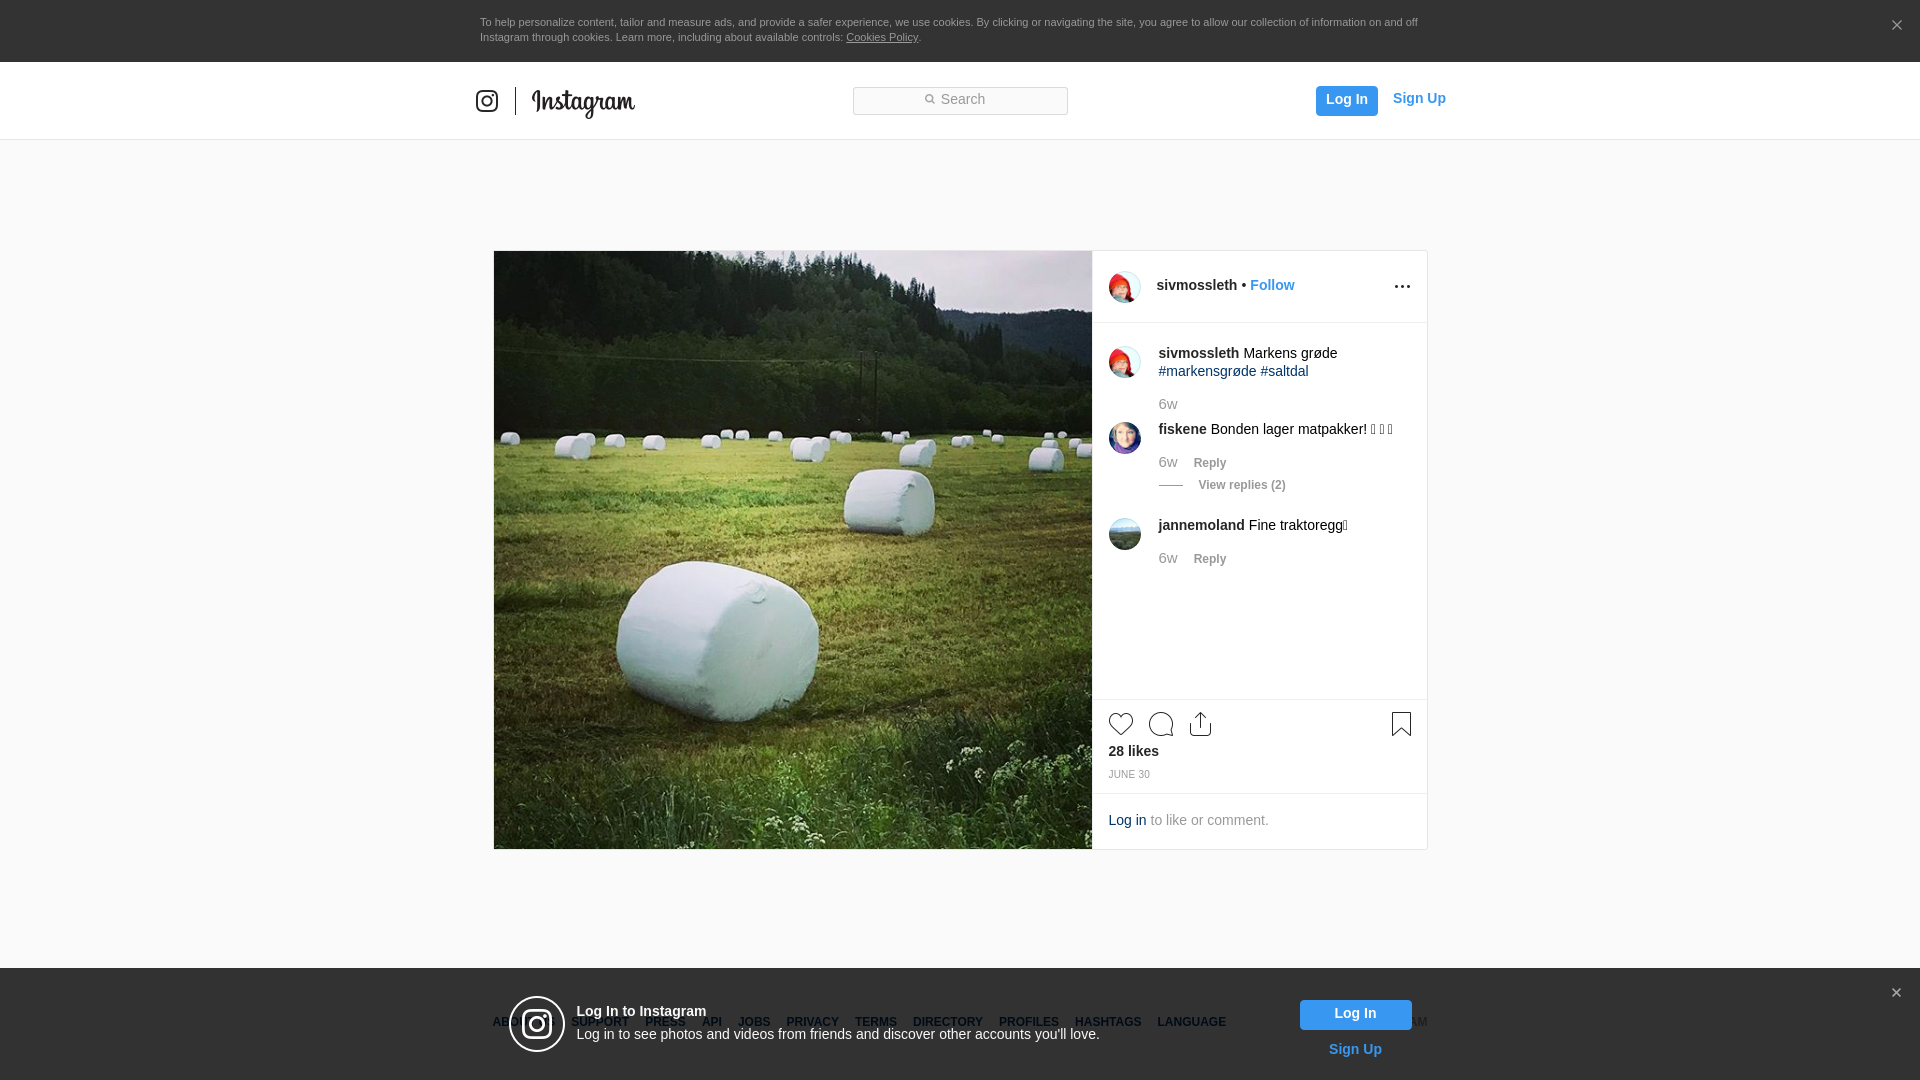Click Sign Up in bottom banner
The height and width of the screenshot is (1080, 1920).
[x=1355, y=1049]
